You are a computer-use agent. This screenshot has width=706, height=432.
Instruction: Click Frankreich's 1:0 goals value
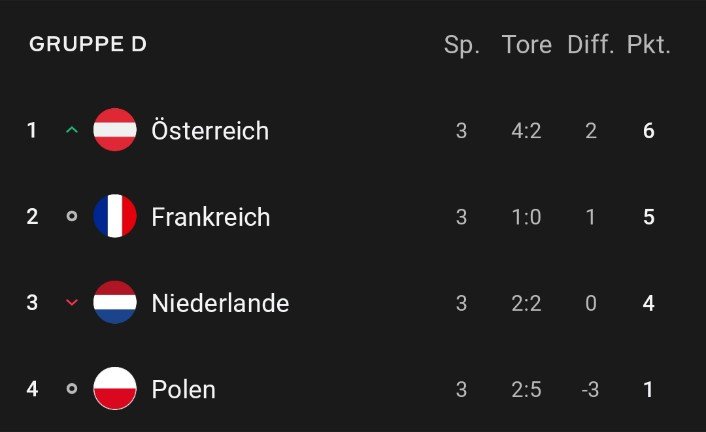[526, 217]
